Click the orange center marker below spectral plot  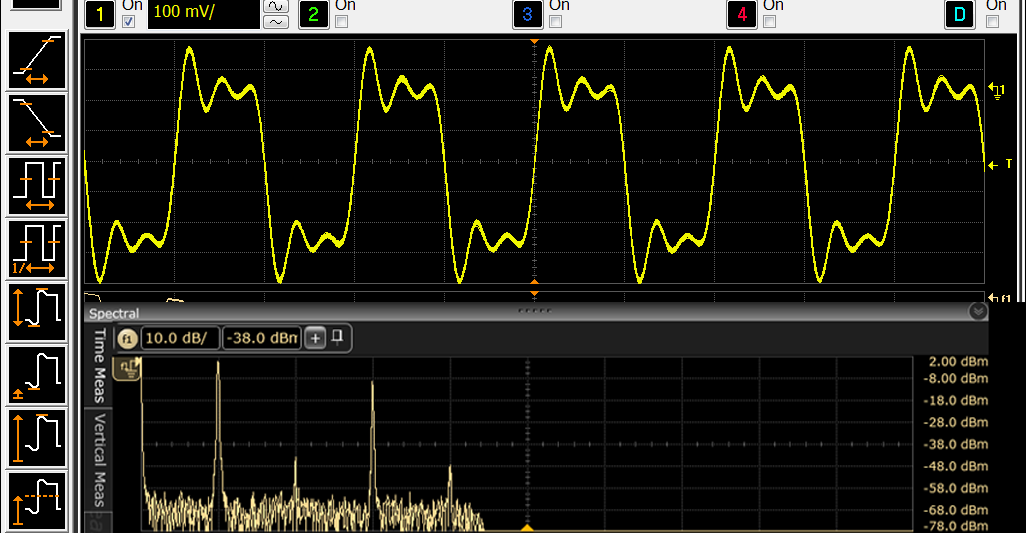[x=527, y=528]
